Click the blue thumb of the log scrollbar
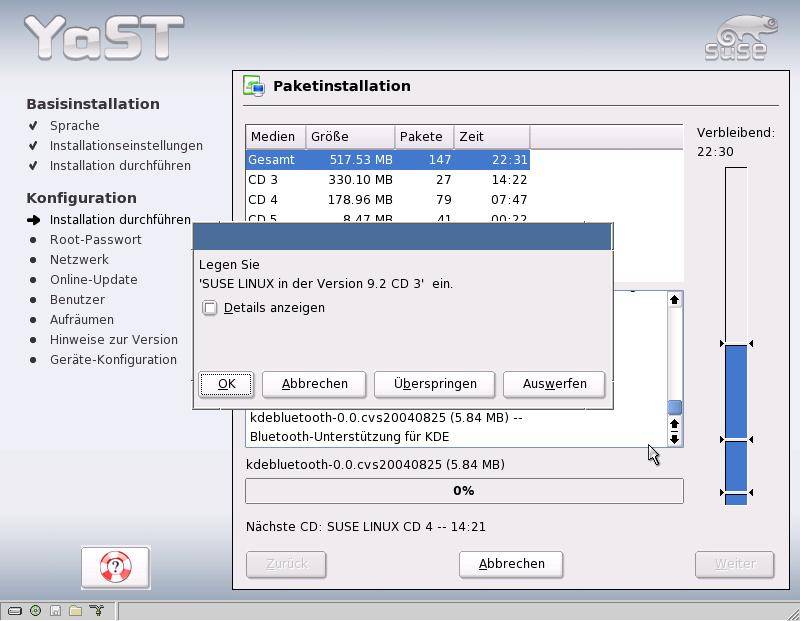The image size is (800, 621). 674,407
